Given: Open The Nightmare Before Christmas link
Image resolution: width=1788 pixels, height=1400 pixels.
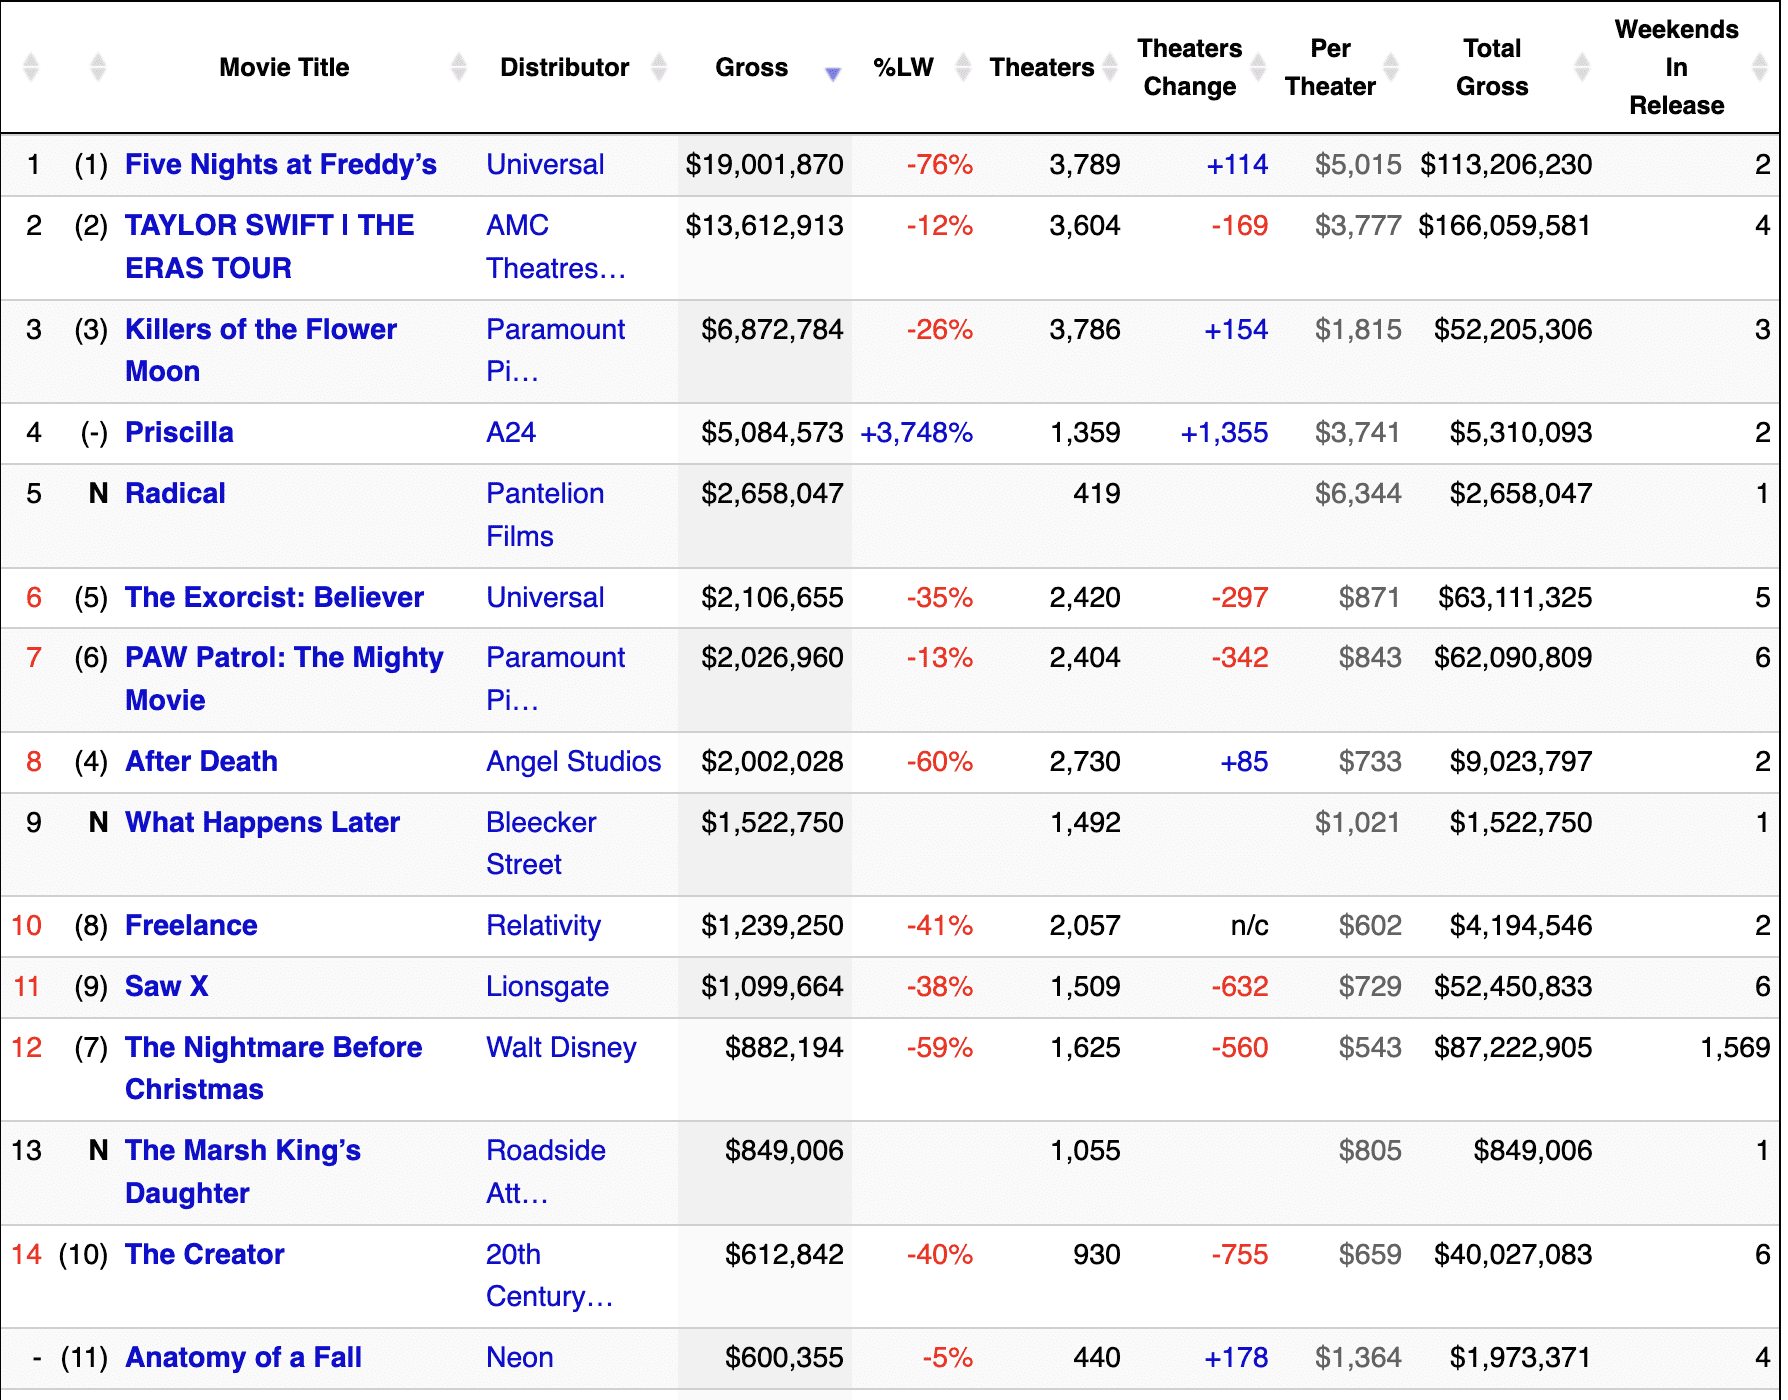Looking at the screenshot, I should [273, 1068].
